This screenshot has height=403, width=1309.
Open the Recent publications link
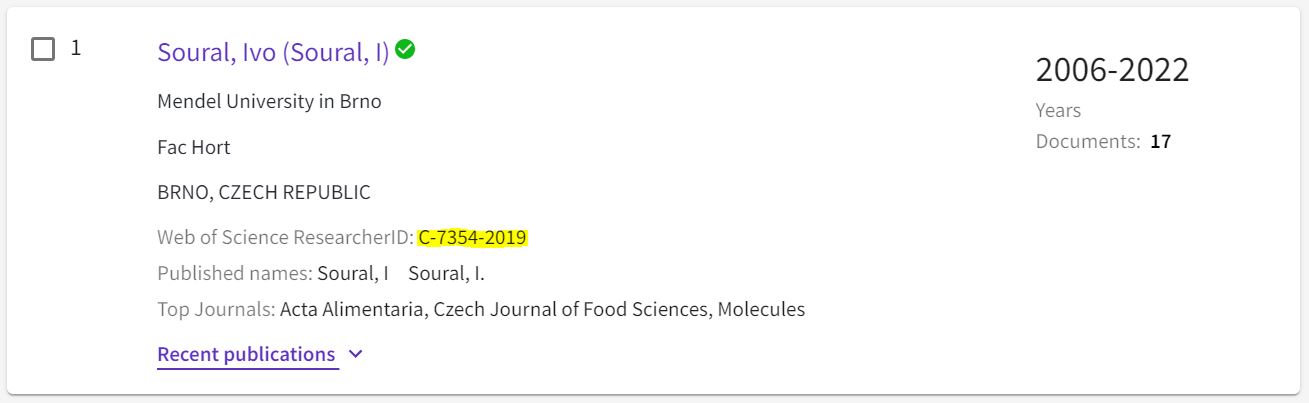click(x=246, y=354)
